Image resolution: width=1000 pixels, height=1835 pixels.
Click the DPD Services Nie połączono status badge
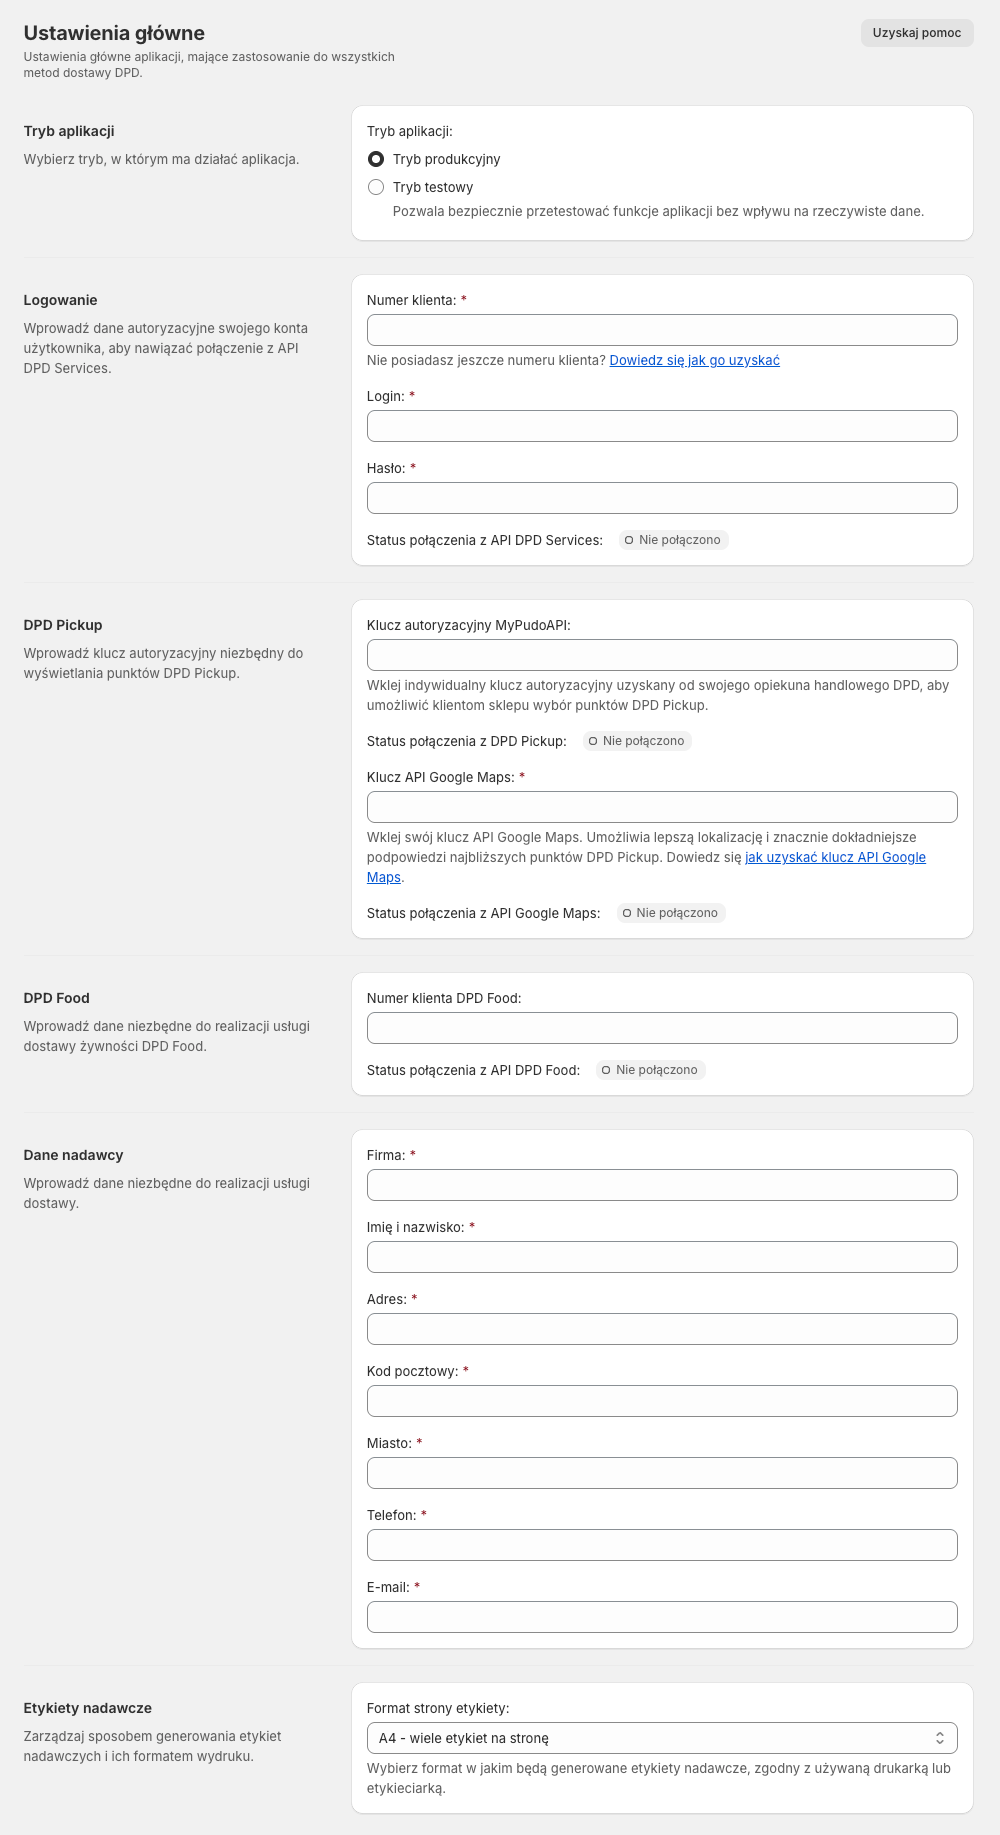click(x=673, y=540)
